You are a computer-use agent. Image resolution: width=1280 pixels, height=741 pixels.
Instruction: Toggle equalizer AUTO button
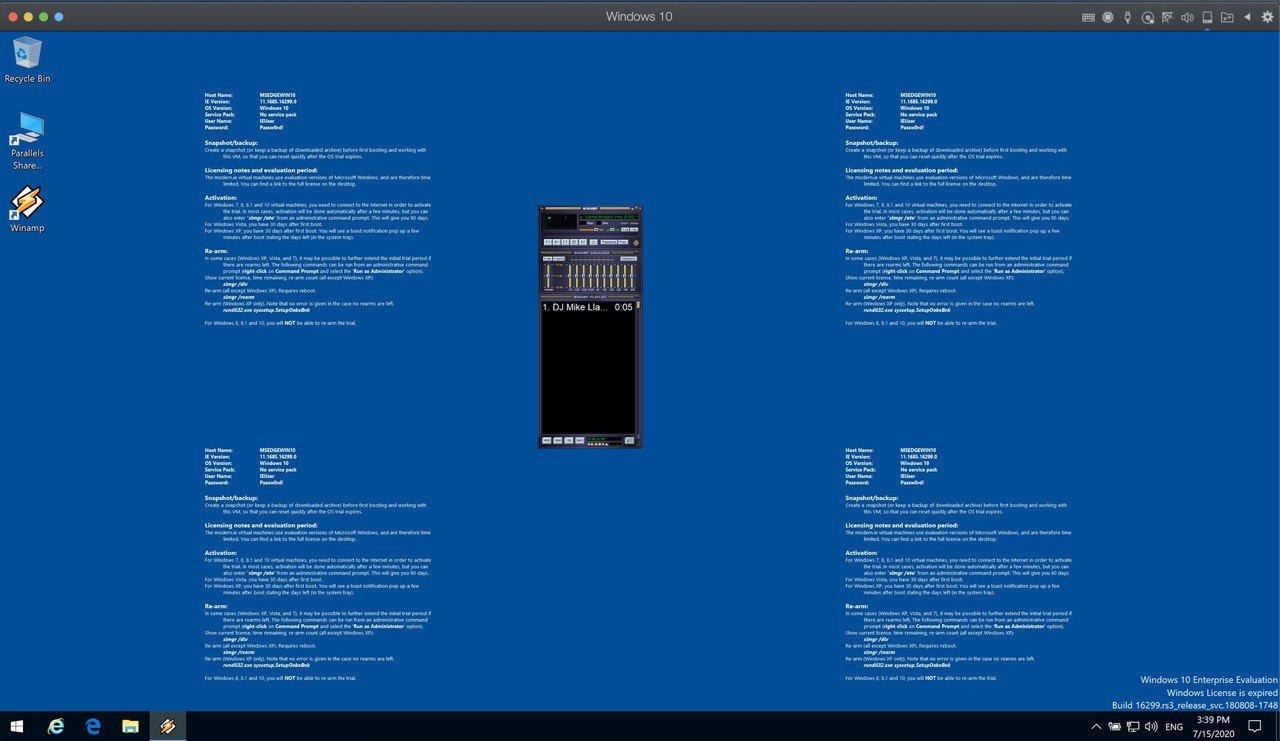(x=559, y=259)
